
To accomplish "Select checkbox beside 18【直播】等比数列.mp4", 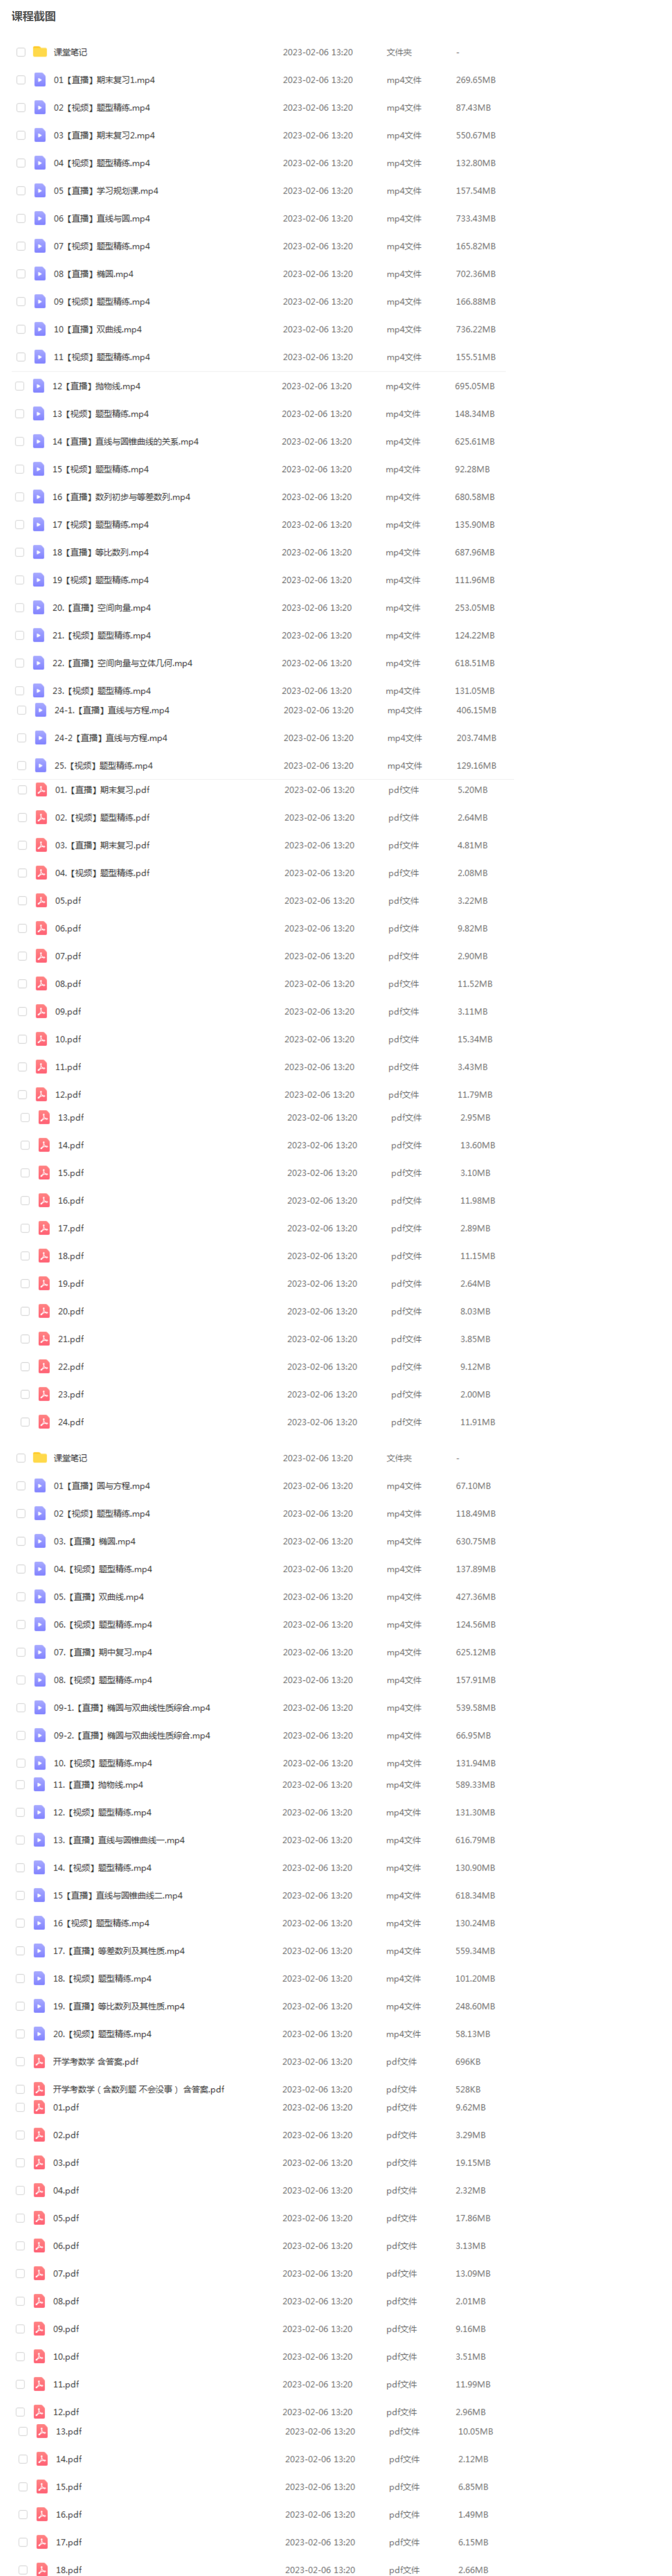I will coord(20,552).
